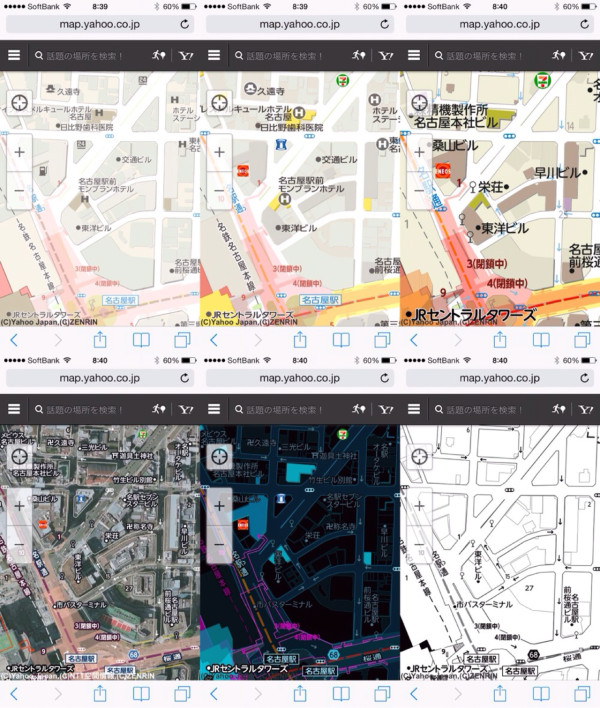Tap 7-Eleven marker on dark night map
Image resolution: width=600 pixels, height=708 pixels.
pos(343,434)
